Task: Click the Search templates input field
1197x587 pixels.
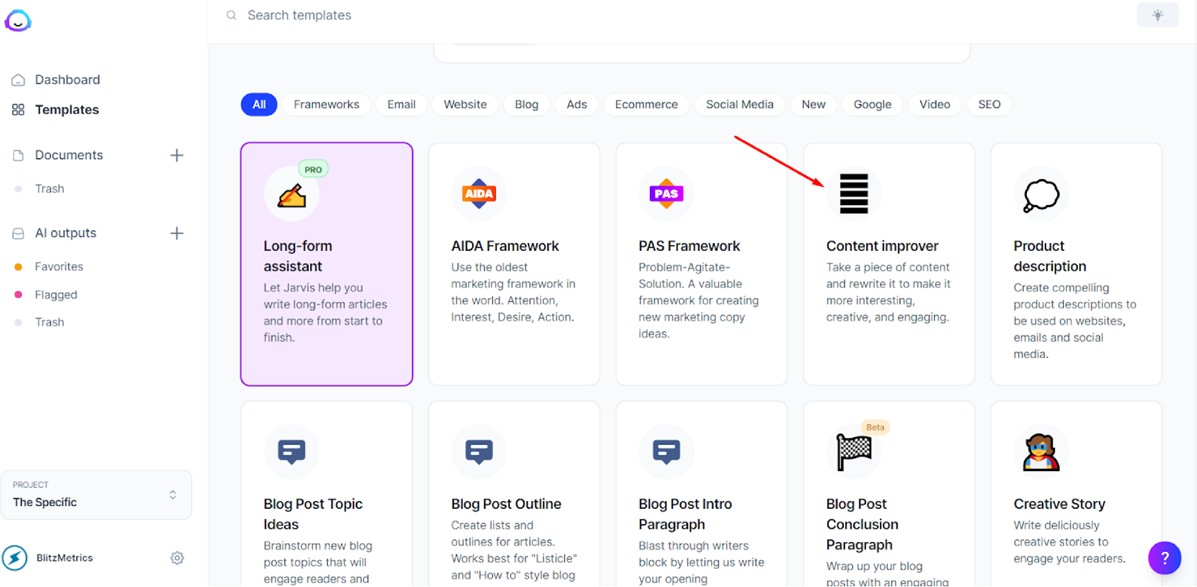Action: (600, 15)
